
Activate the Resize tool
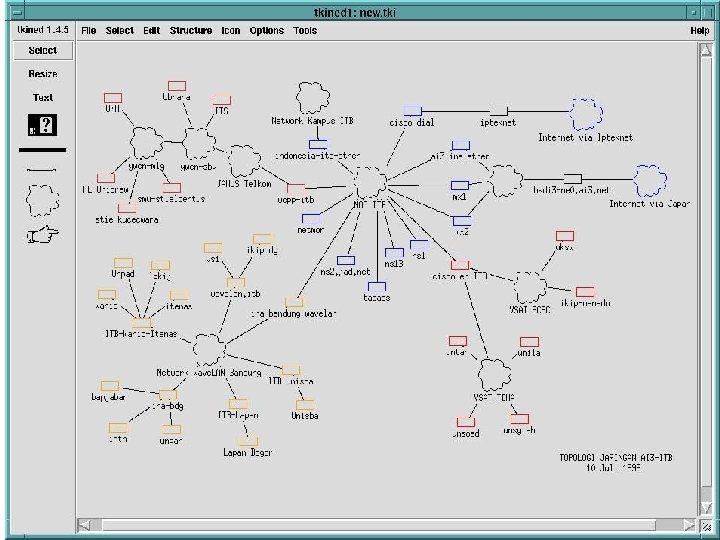[43, 74]
